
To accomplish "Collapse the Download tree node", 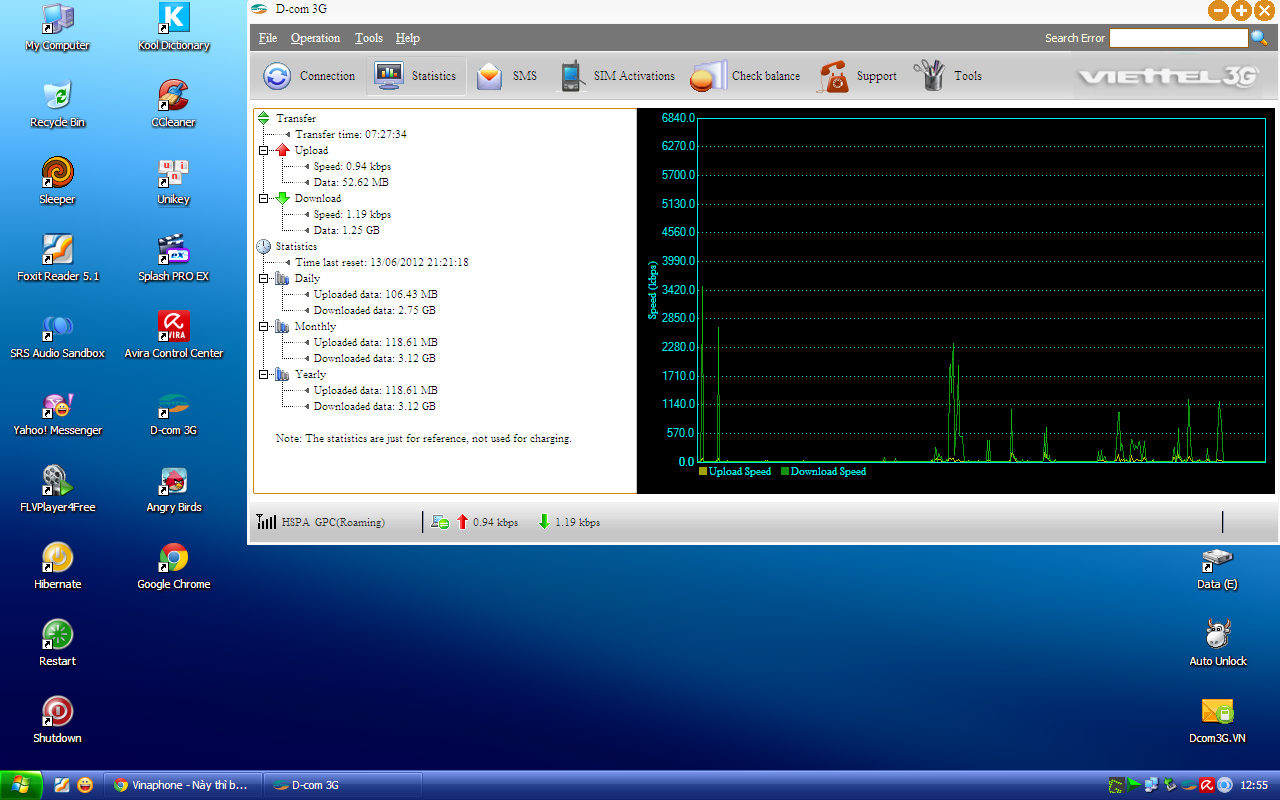I will coord(264,198).
